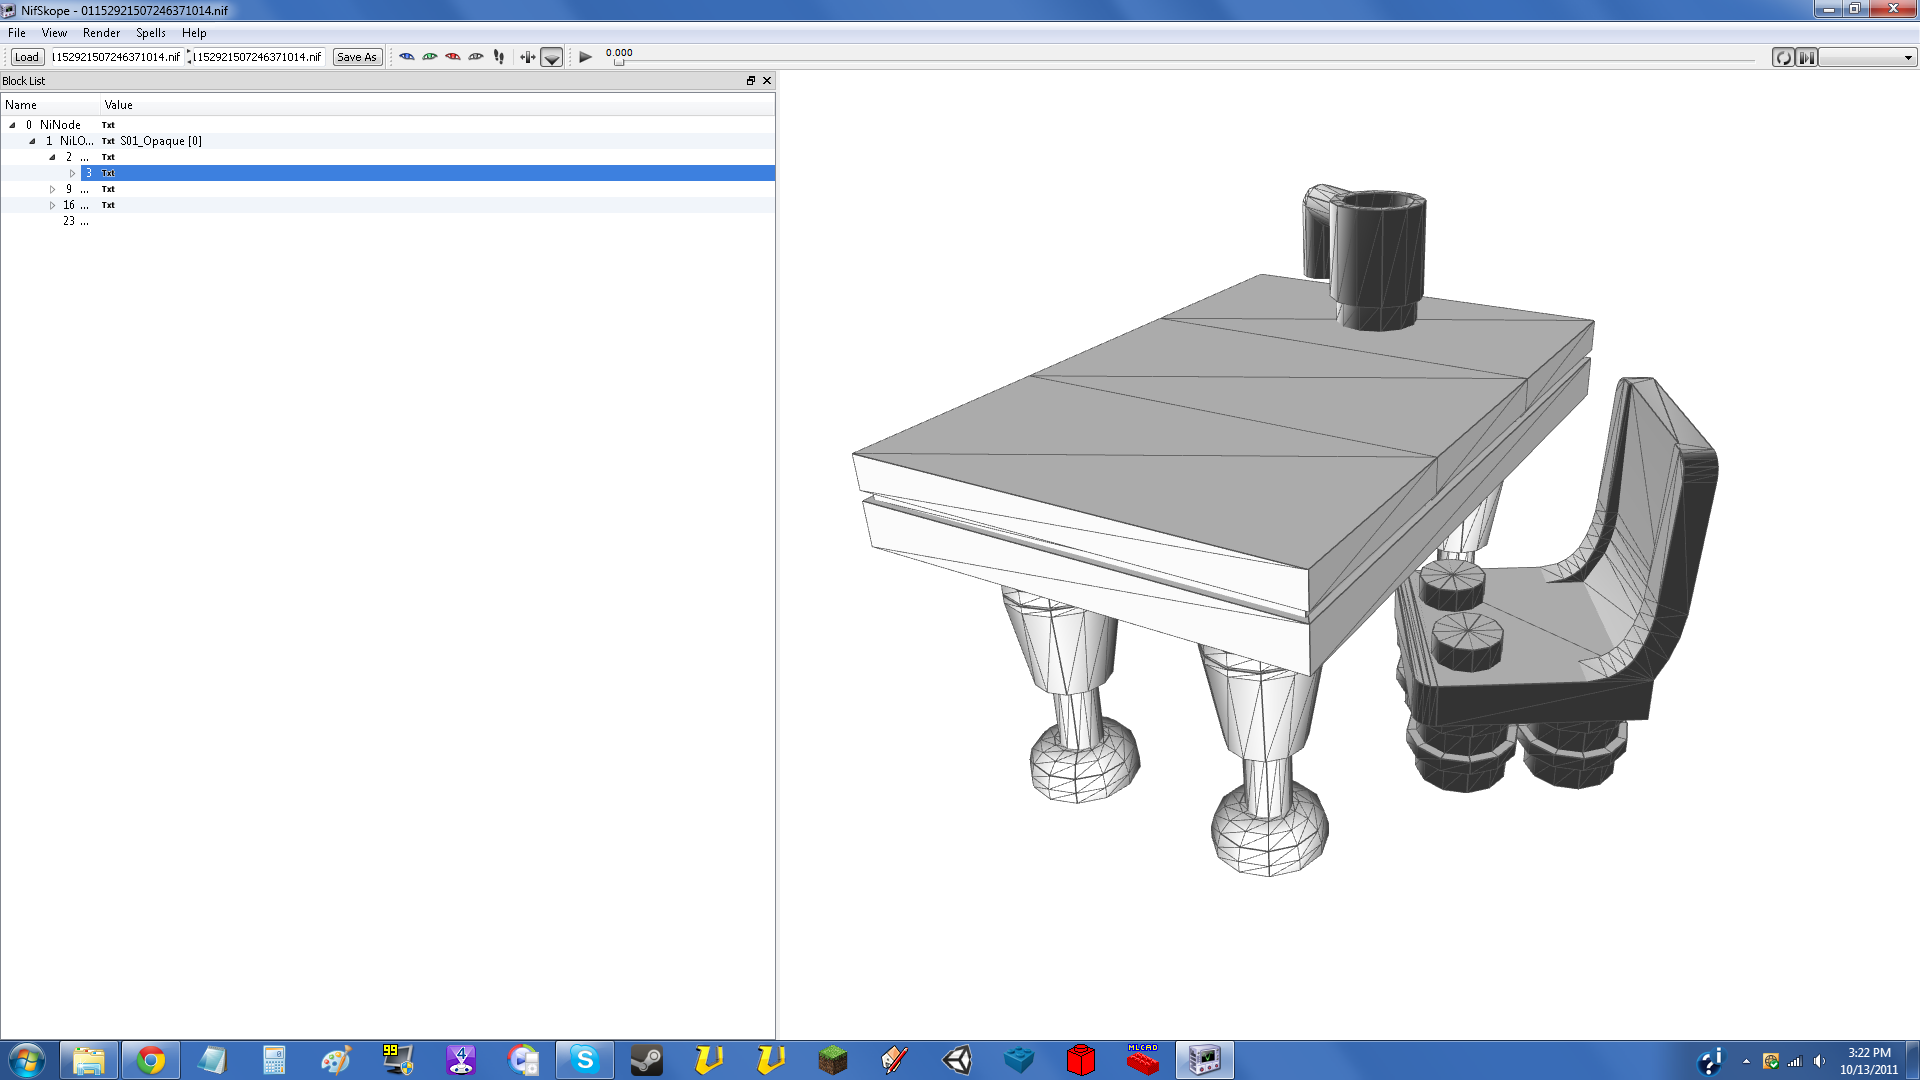1920x1080 pixels.
Task: Open the Spells menu
Action: pos(150,33)
